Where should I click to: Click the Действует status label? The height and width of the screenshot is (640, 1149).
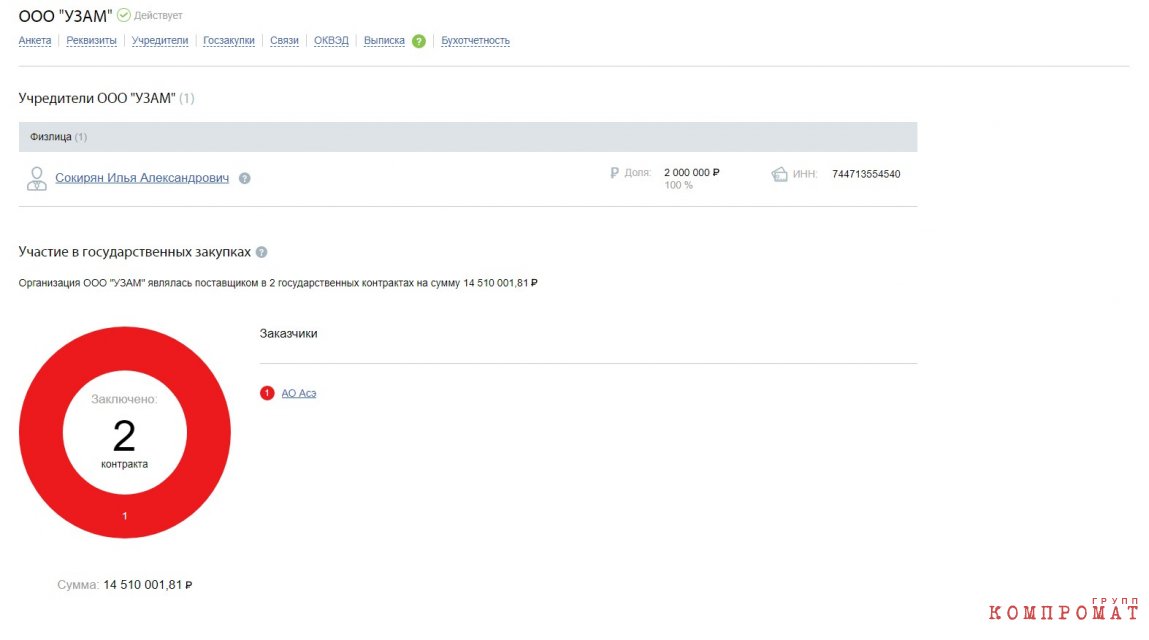point(158,15)
